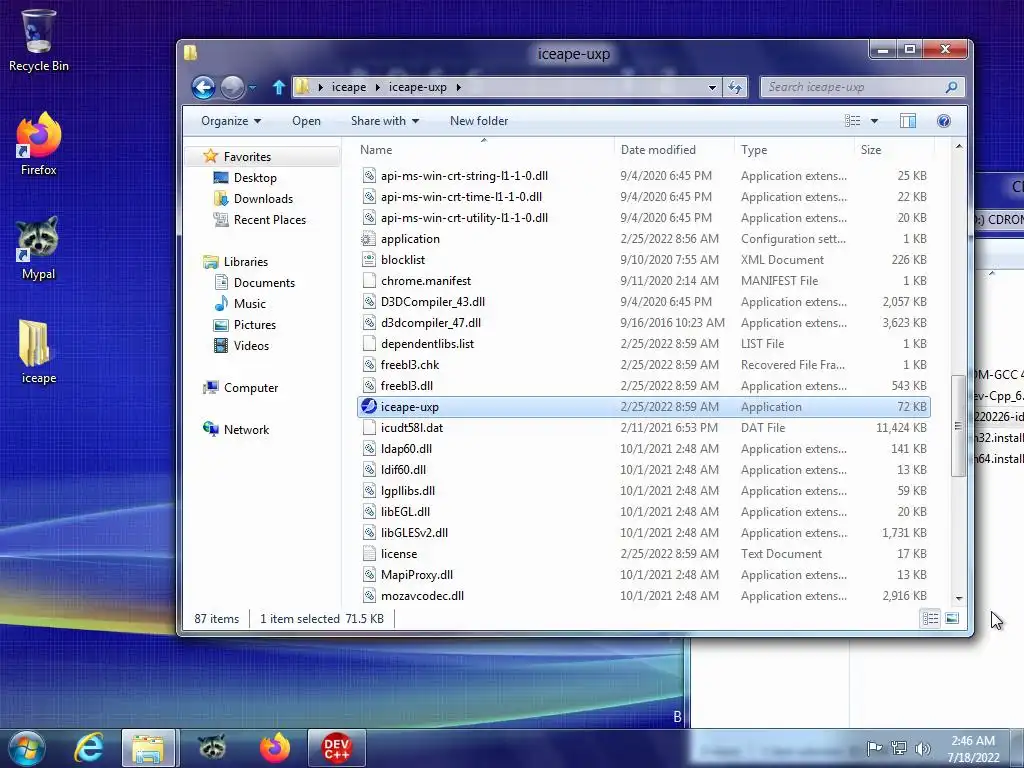Image resolution: width=1024 pixels, height=768 pixels.
Task: Click the Back navigation arrow
Action: [203, 87]
